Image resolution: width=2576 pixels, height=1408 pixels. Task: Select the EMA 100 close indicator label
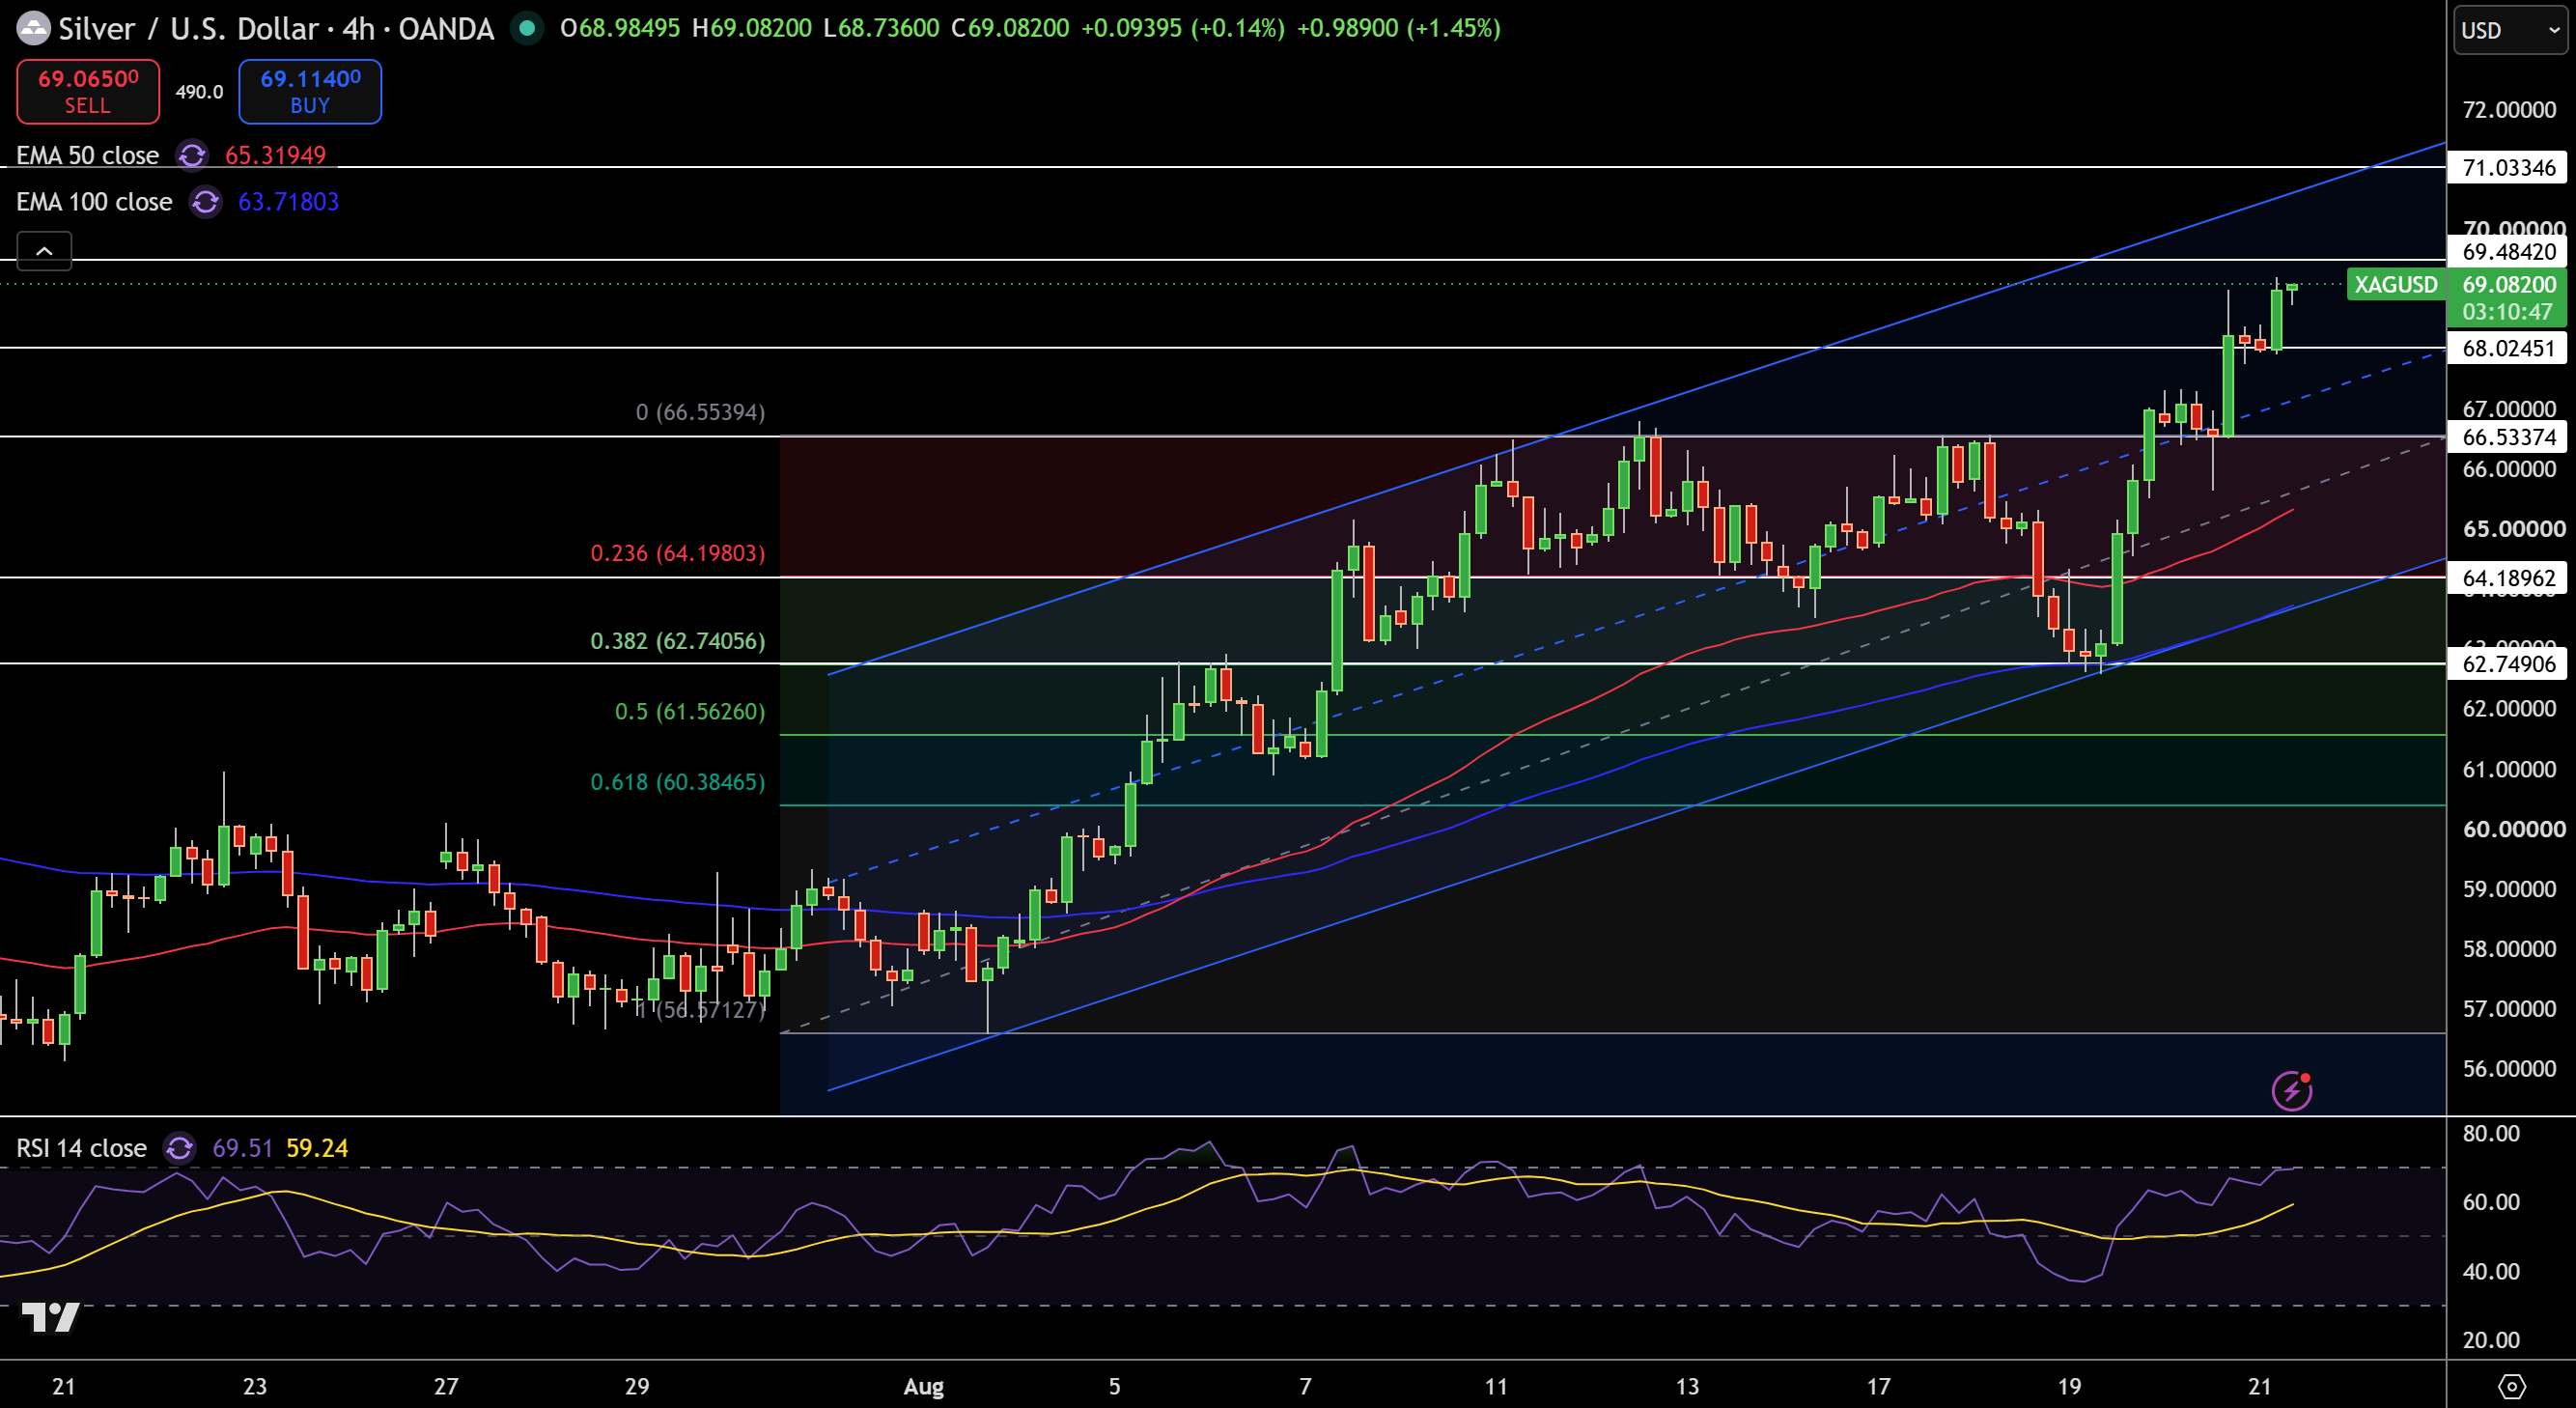(94, 202)
